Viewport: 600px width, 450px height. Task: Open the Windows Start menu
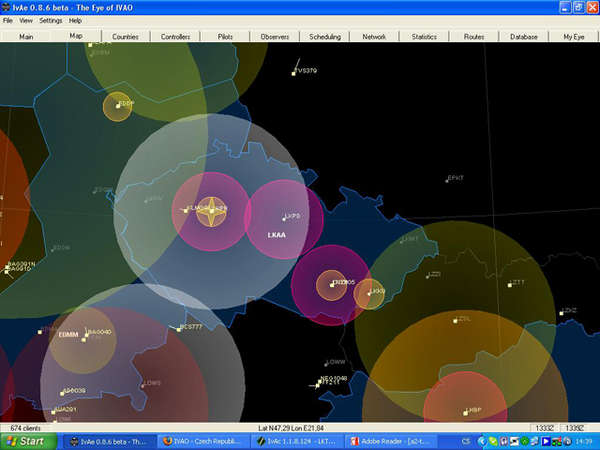point(28,442)
